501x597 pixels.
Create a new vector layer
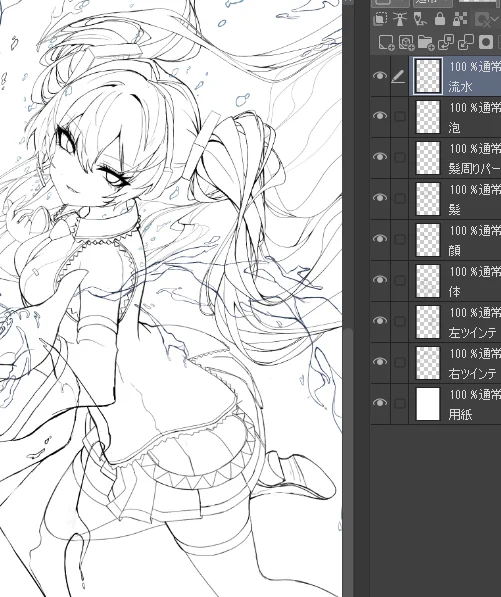pyautogui.click(x=406, y=43)
